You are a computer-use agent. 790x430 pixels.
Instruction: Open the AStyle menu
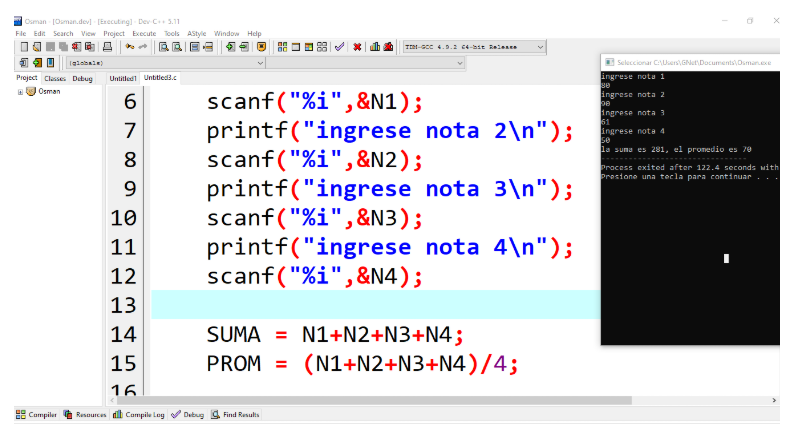click(x=196, y=33)
